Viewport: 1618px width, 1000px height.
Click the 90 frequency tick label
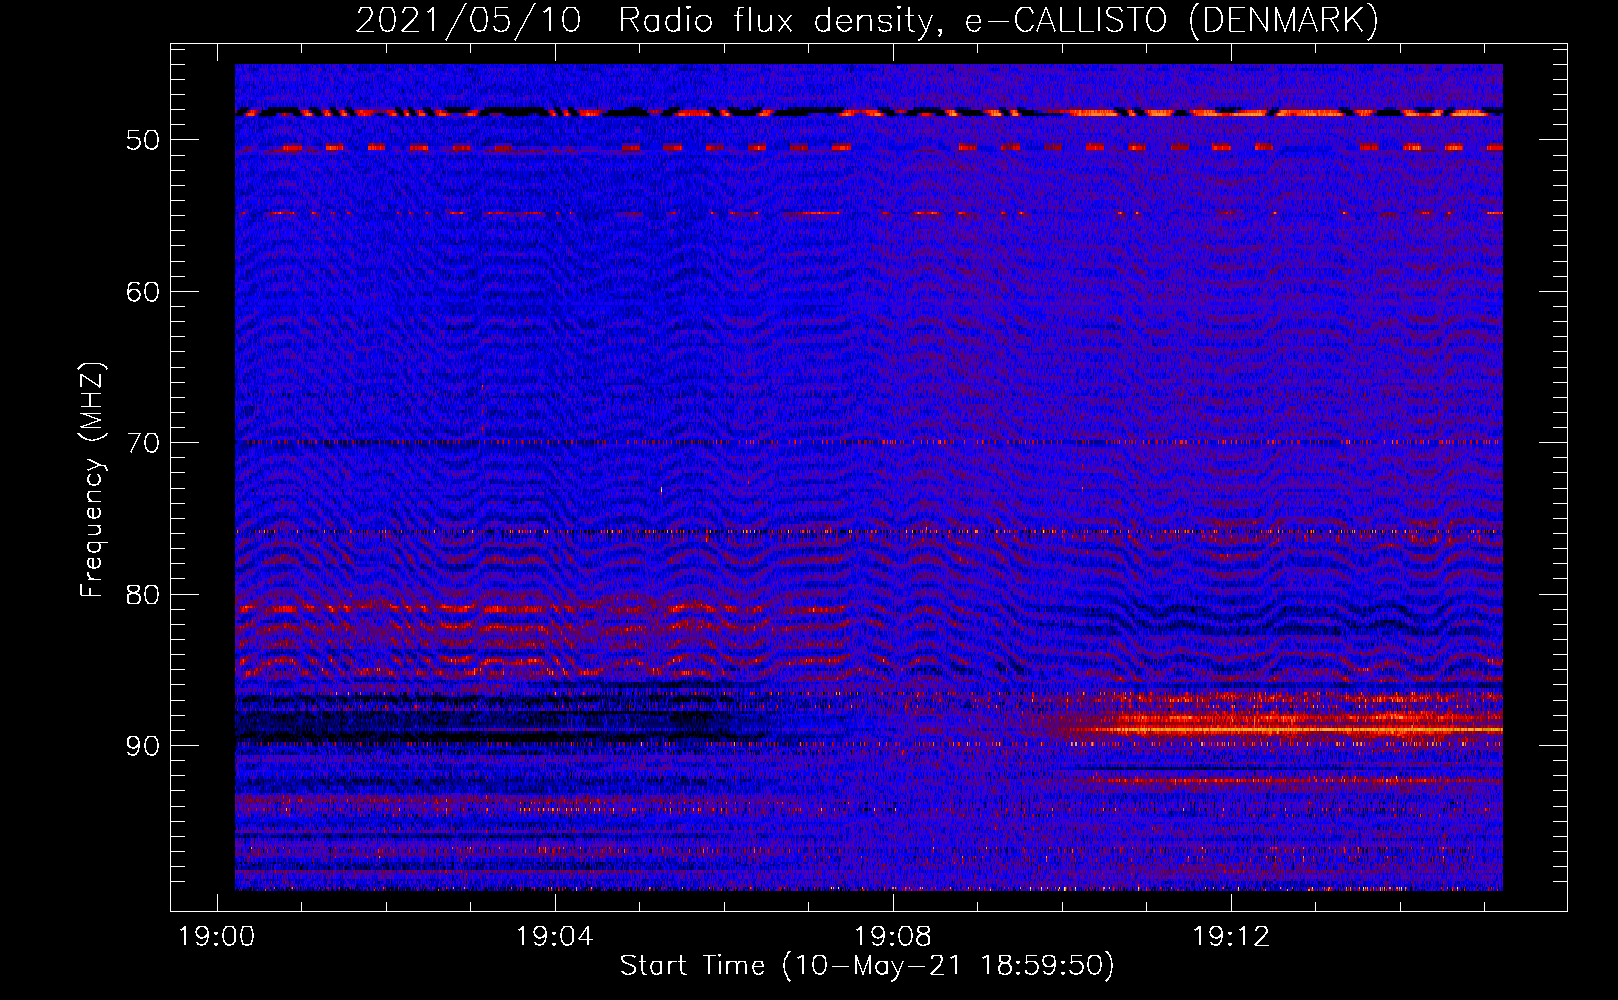click(142, 746)
